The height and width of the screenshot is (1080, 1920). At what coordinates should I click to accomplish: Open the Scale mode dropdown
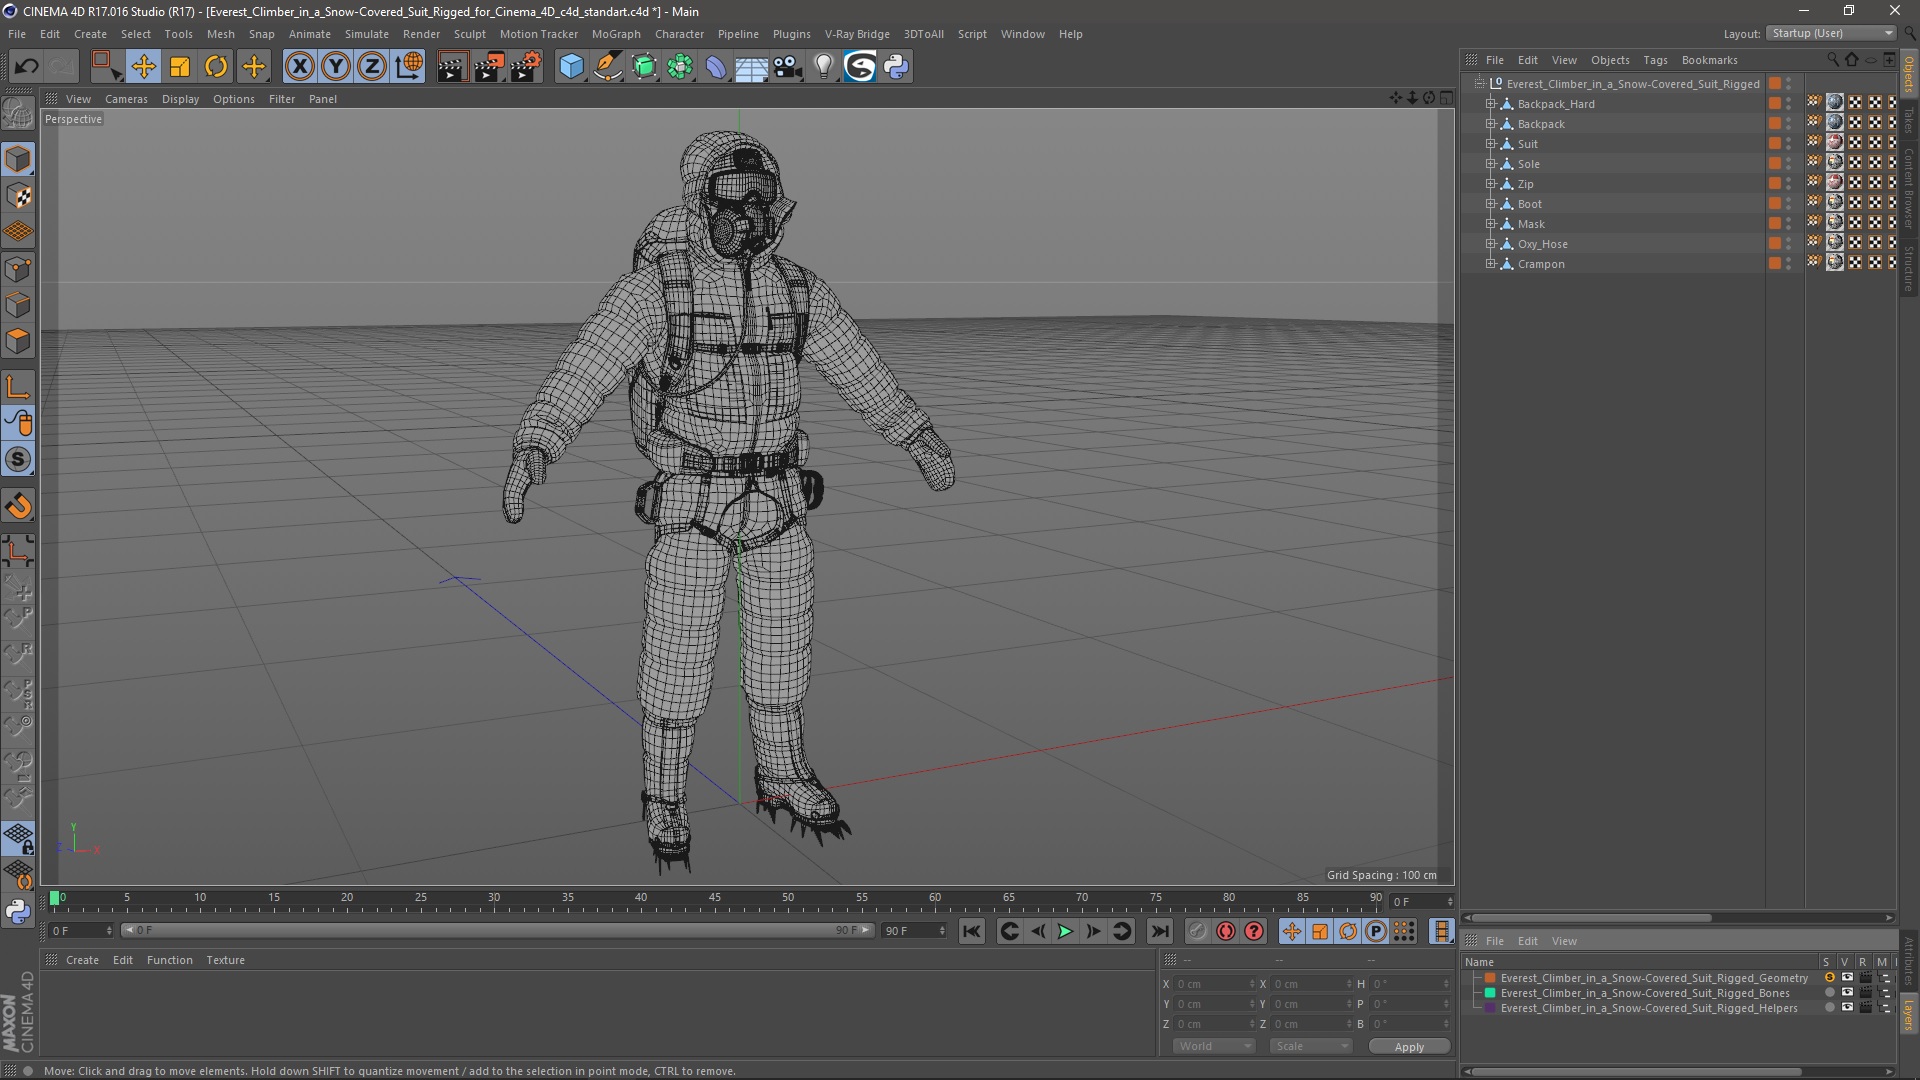pos(1310,1046)
